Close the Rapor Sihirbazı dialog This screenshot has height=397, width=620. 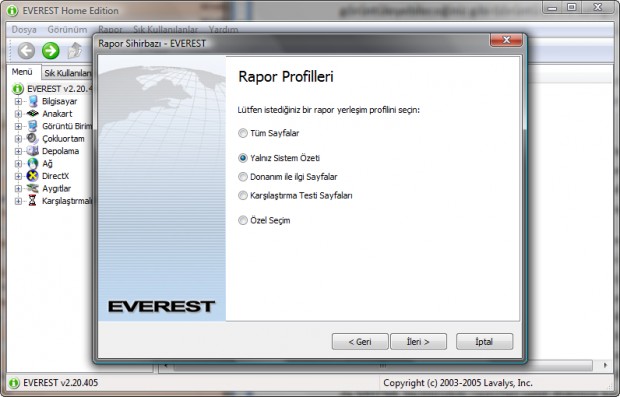tap(506, 40)
